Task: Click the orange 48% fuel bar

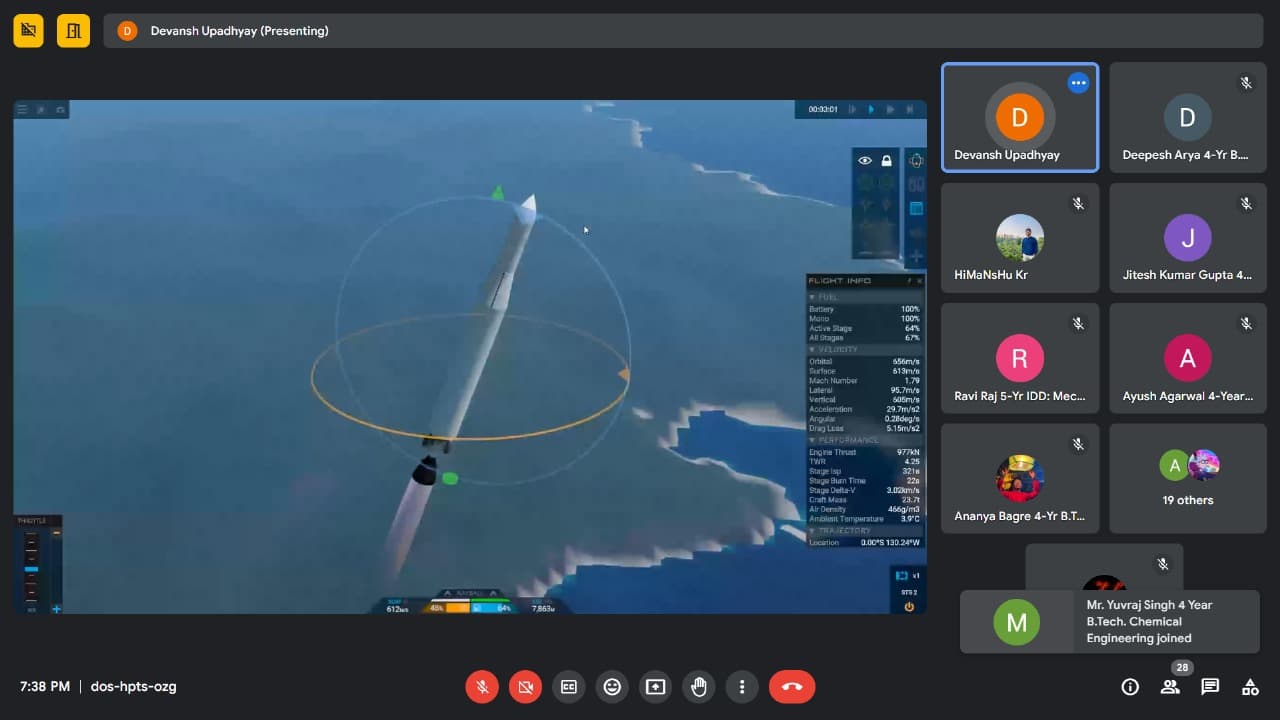Action: point(446,607)
